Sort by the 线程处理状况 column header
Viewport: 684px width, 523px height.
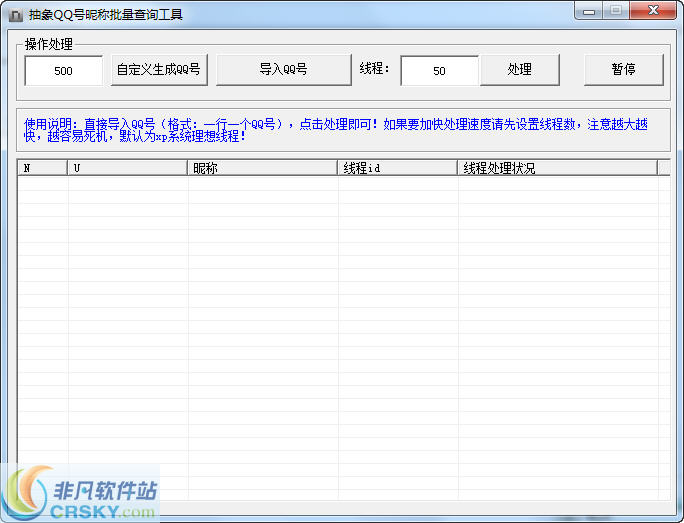pos(557,168)
